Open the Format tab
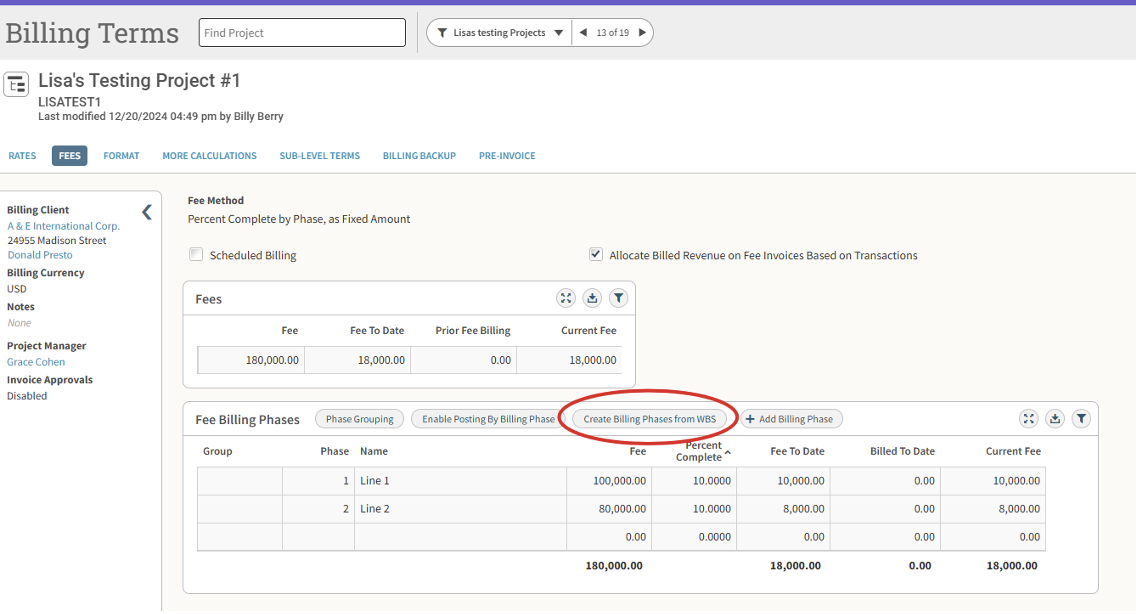This screenshot has height=614, width=1136. click(121, 156)
